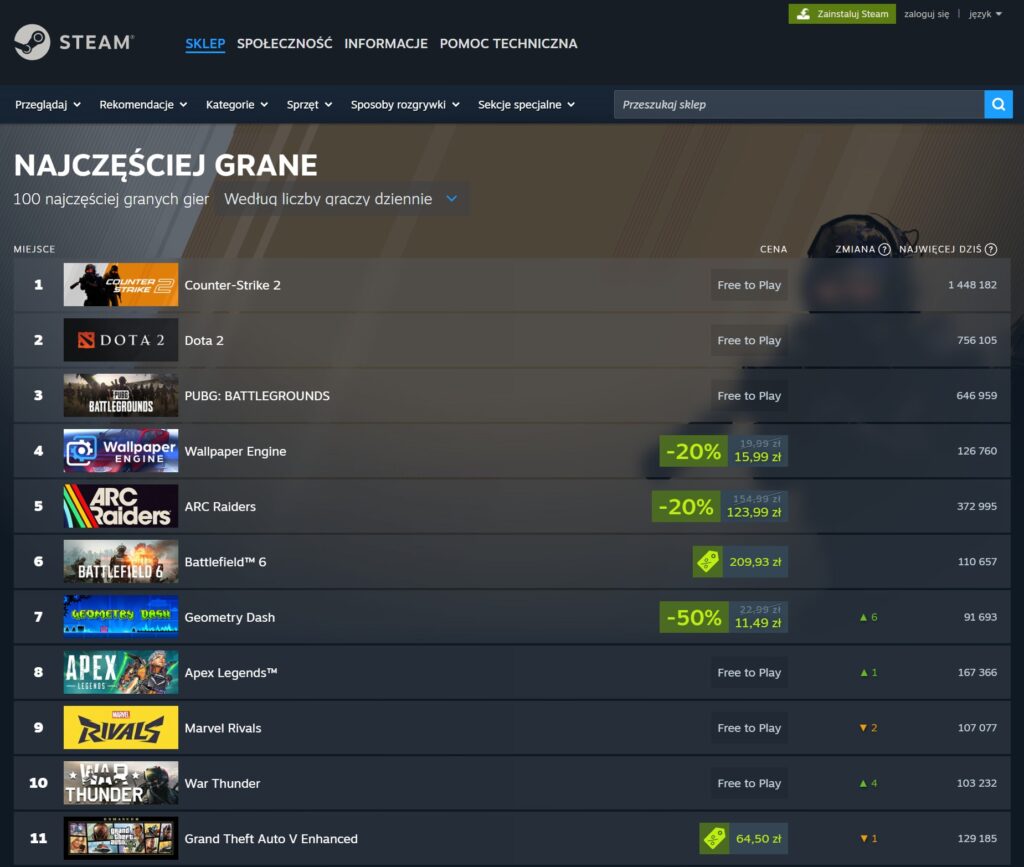Viewport: 1024px width, 867px height.
Task: Switch to the SPOŁECZNOŚĆ tab
Action: click(284, 44)
